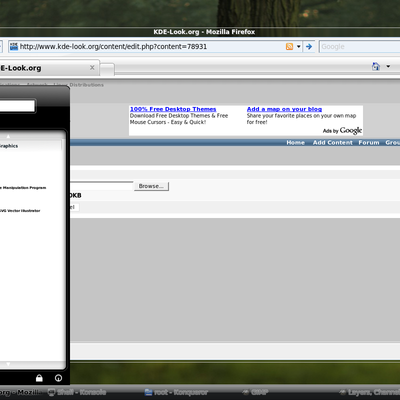Click the bookmarks icon on the tab bar
Viewport: 400px width, 400px height.
pyautogui.click(x=376, y=66)
